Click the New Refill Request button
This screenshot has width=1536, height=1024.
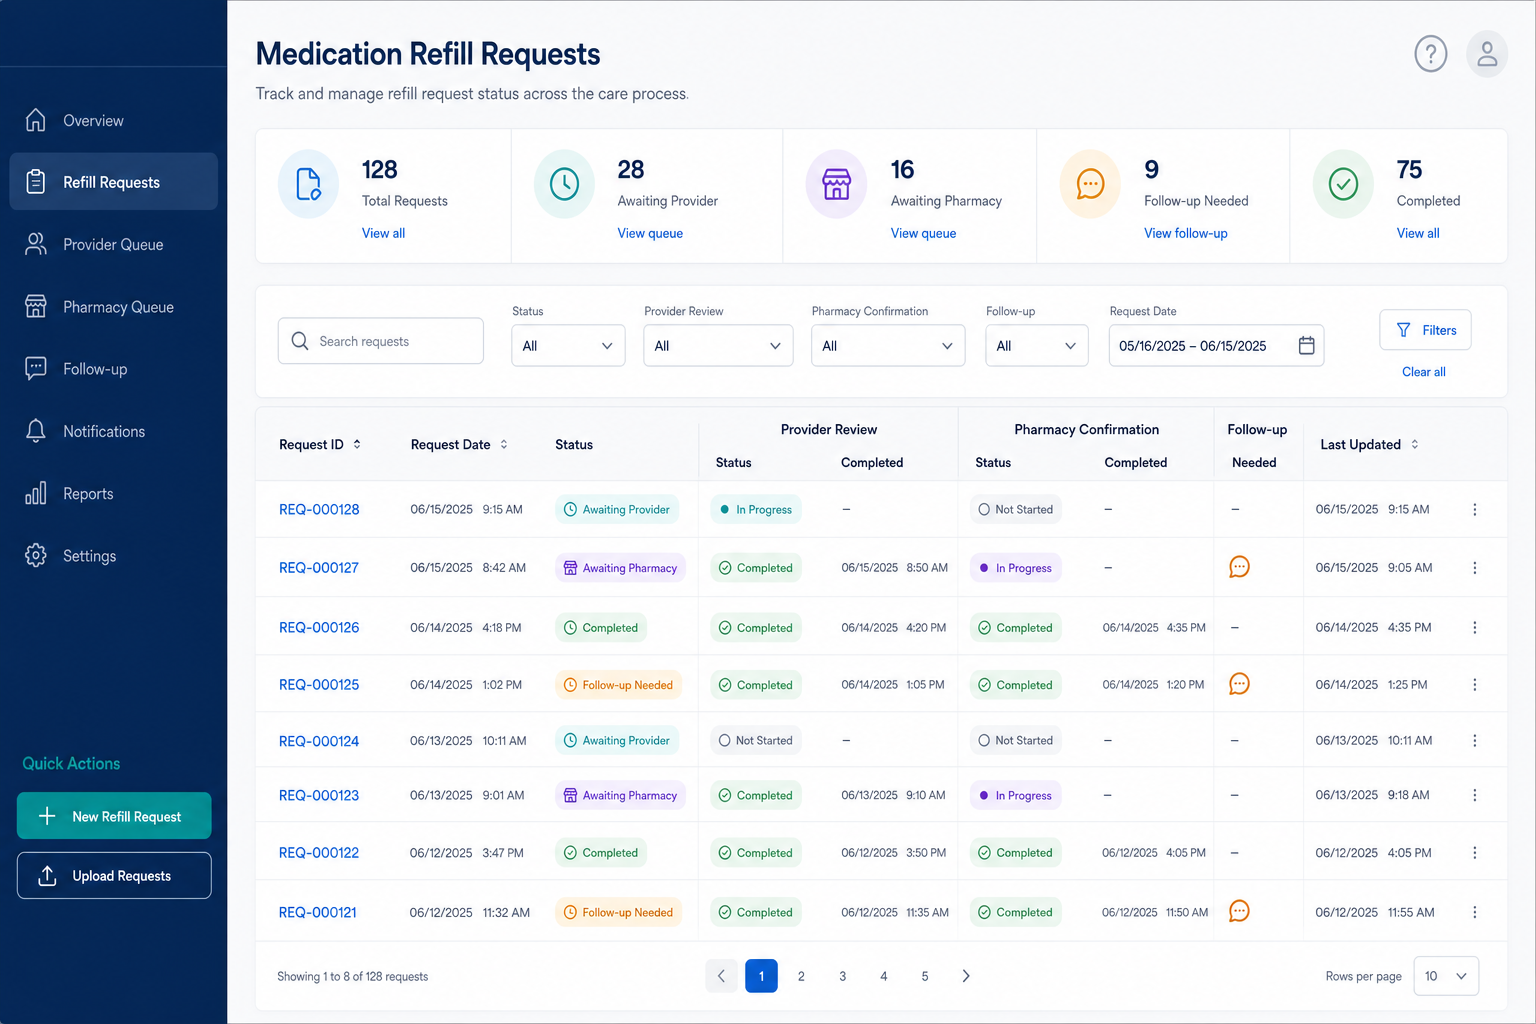point(114,816)
